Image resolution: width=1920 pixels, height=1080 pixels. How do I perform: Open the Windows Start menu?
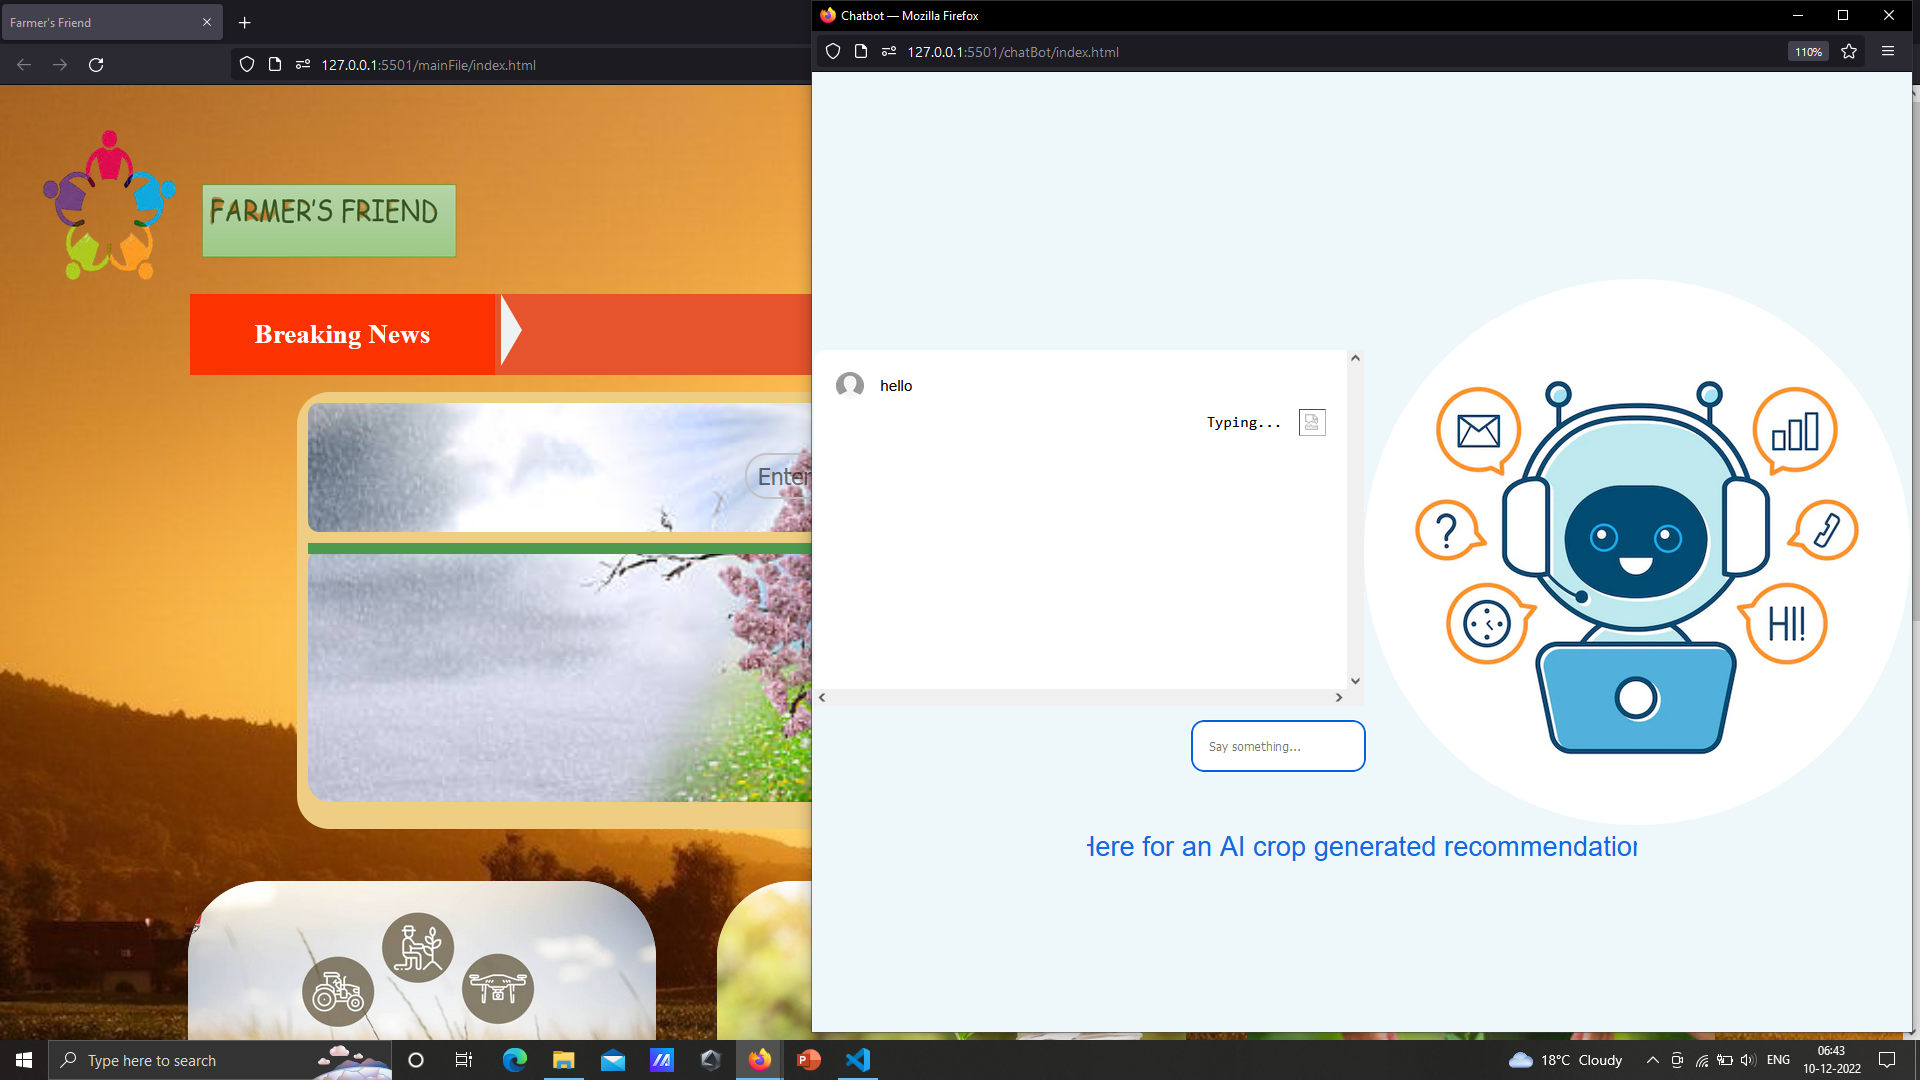tap(24, 1060)
